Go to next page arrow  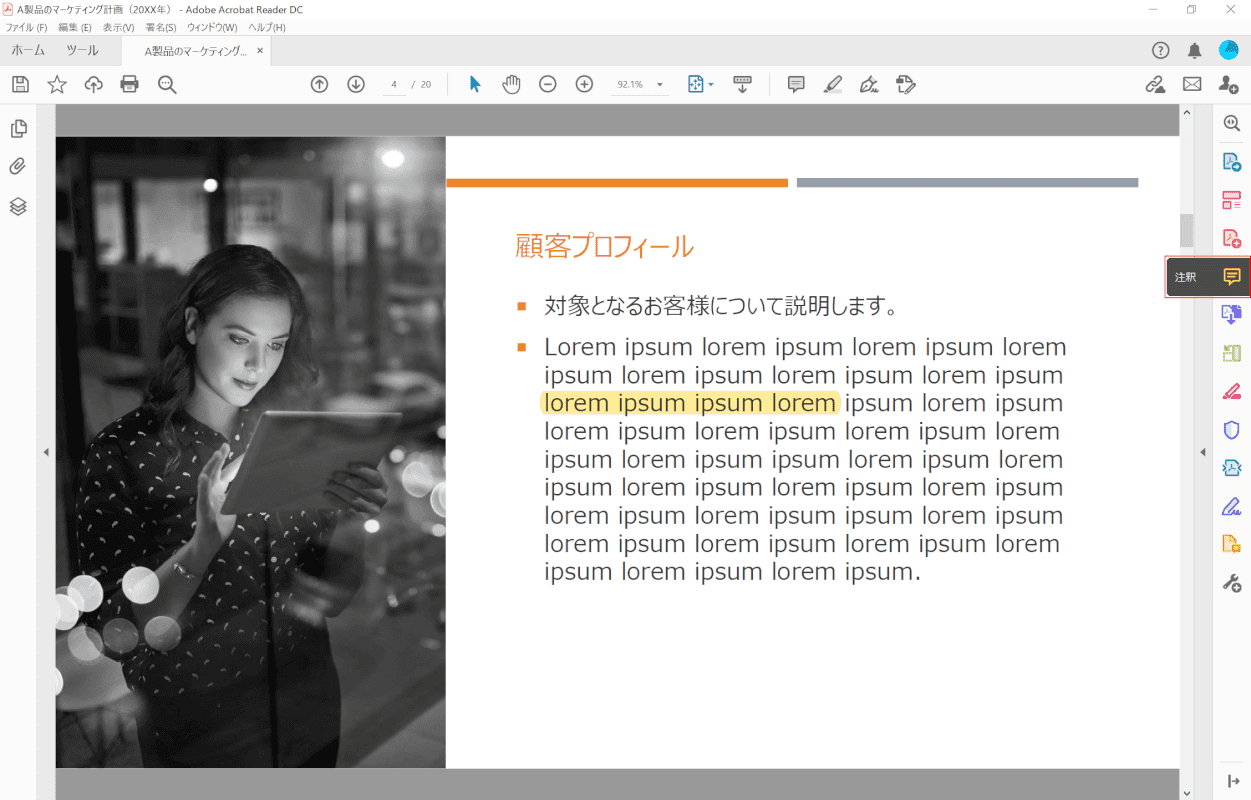point(356,84)
